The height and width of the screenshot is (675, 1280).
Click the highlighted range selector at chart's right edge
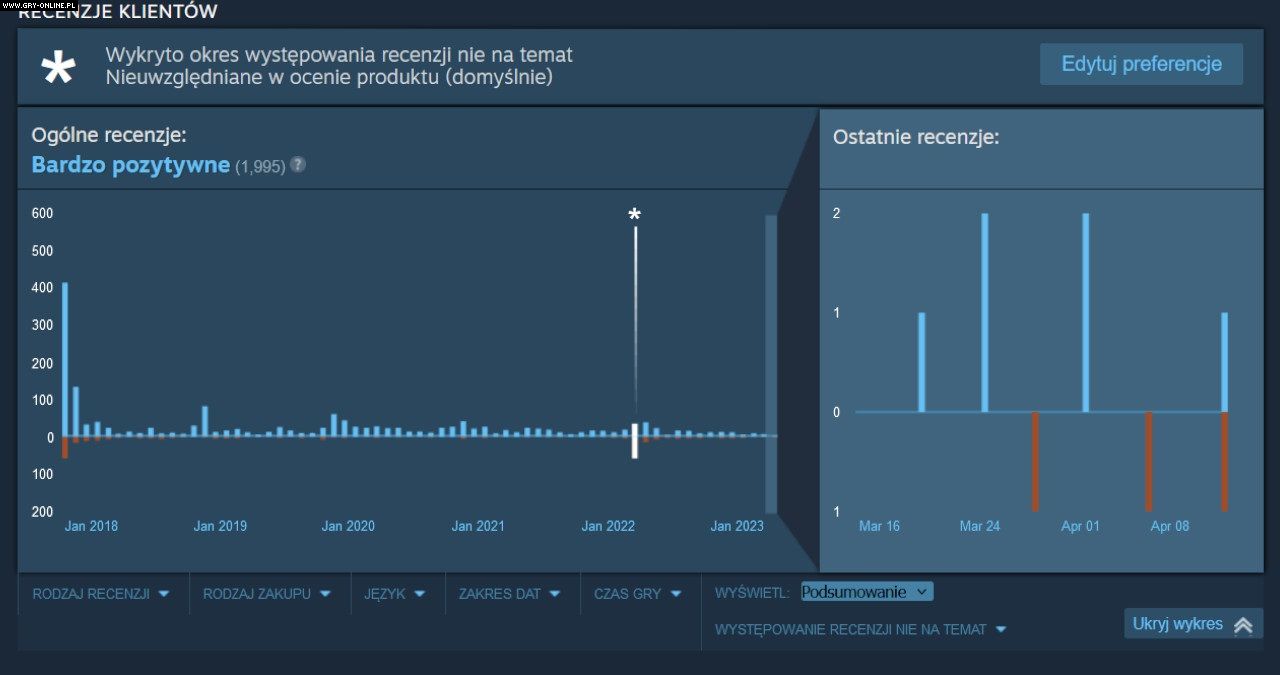pos(771,364)
